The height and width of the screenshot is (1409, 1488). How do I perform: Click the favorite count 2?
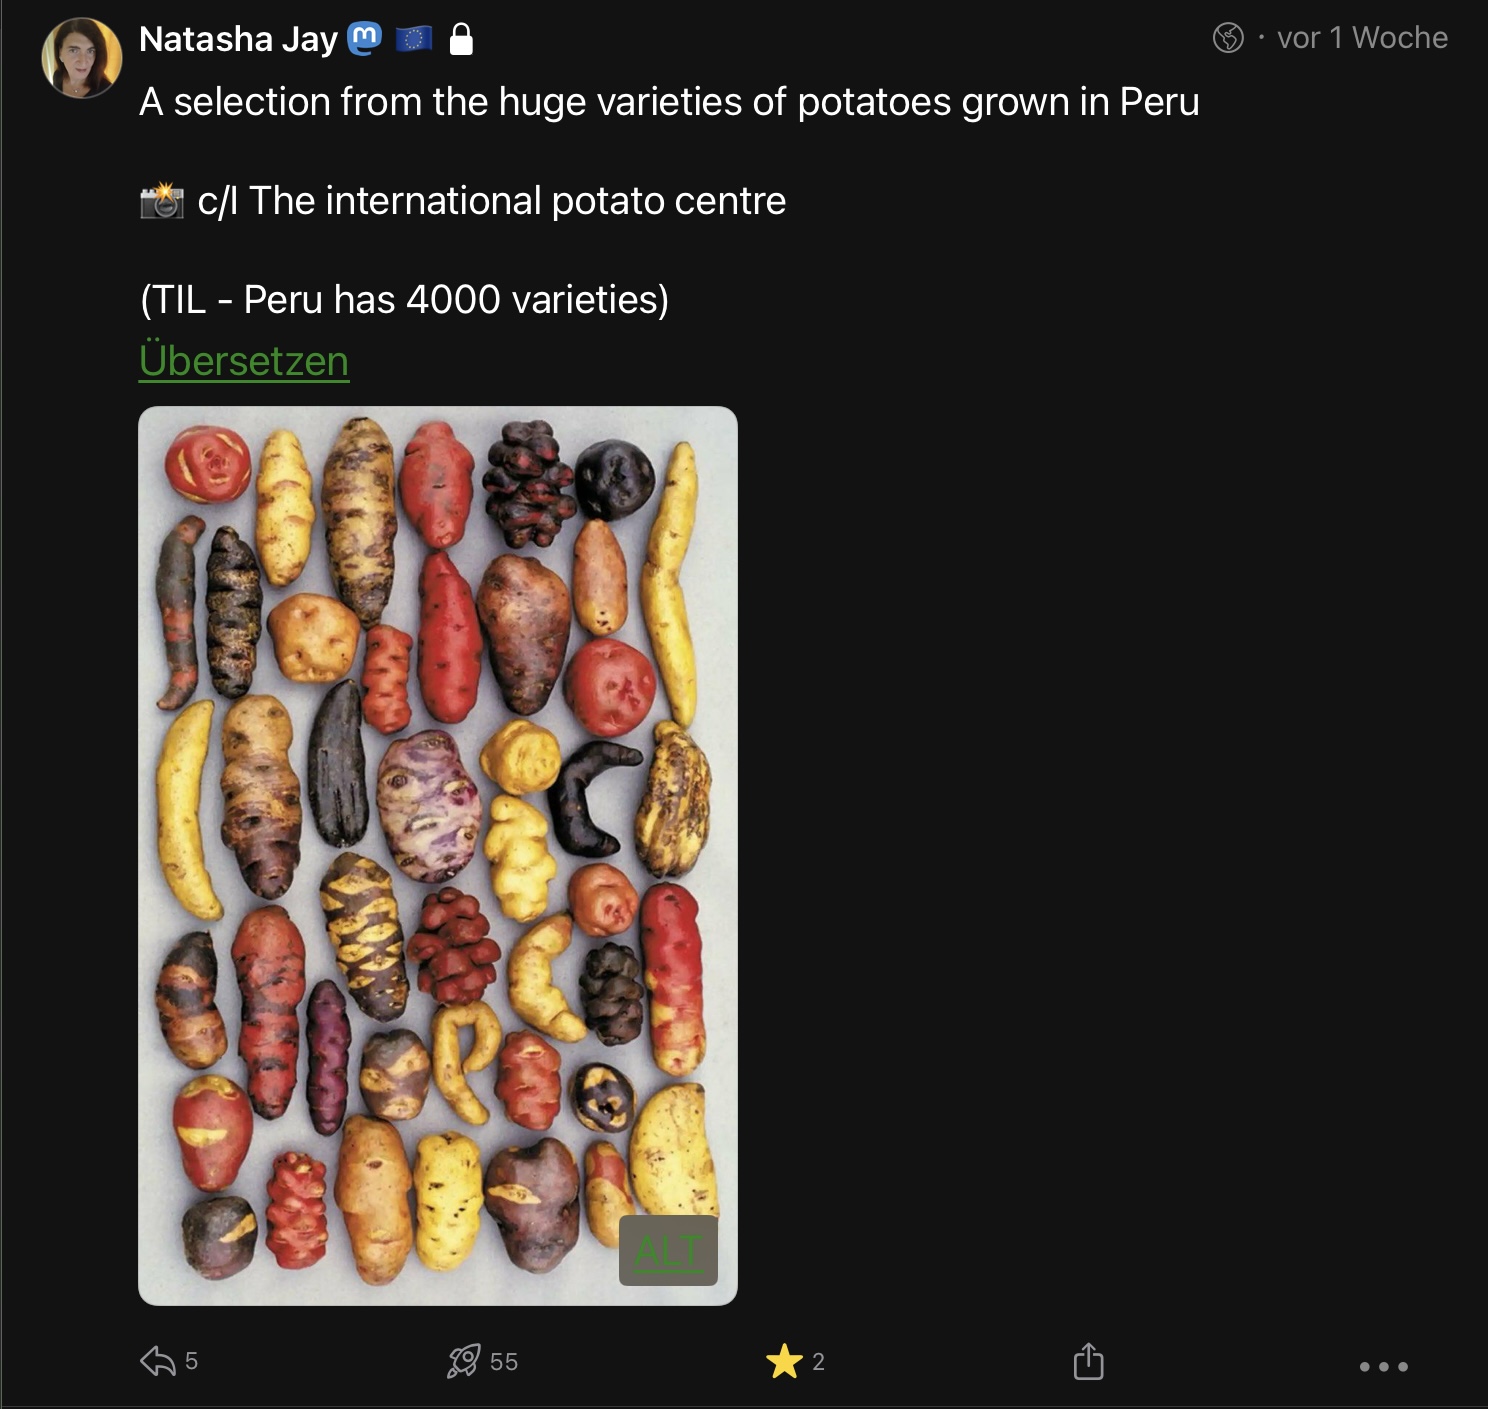click(x=818, y=1362)
